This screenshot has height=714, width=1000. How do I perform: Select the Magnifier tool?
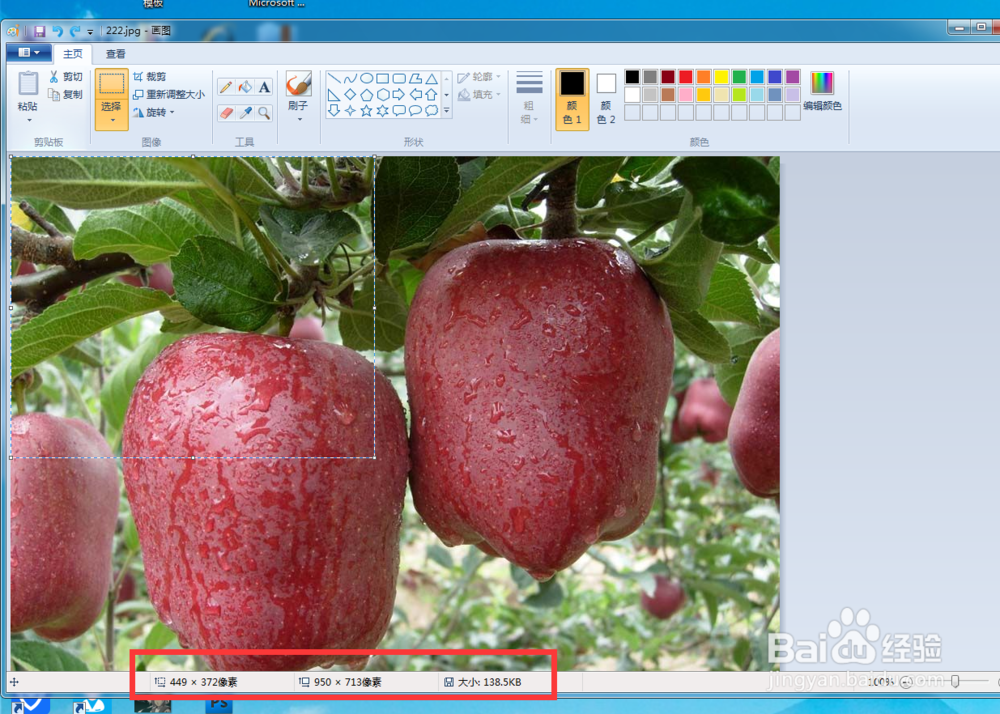(264, 113)
